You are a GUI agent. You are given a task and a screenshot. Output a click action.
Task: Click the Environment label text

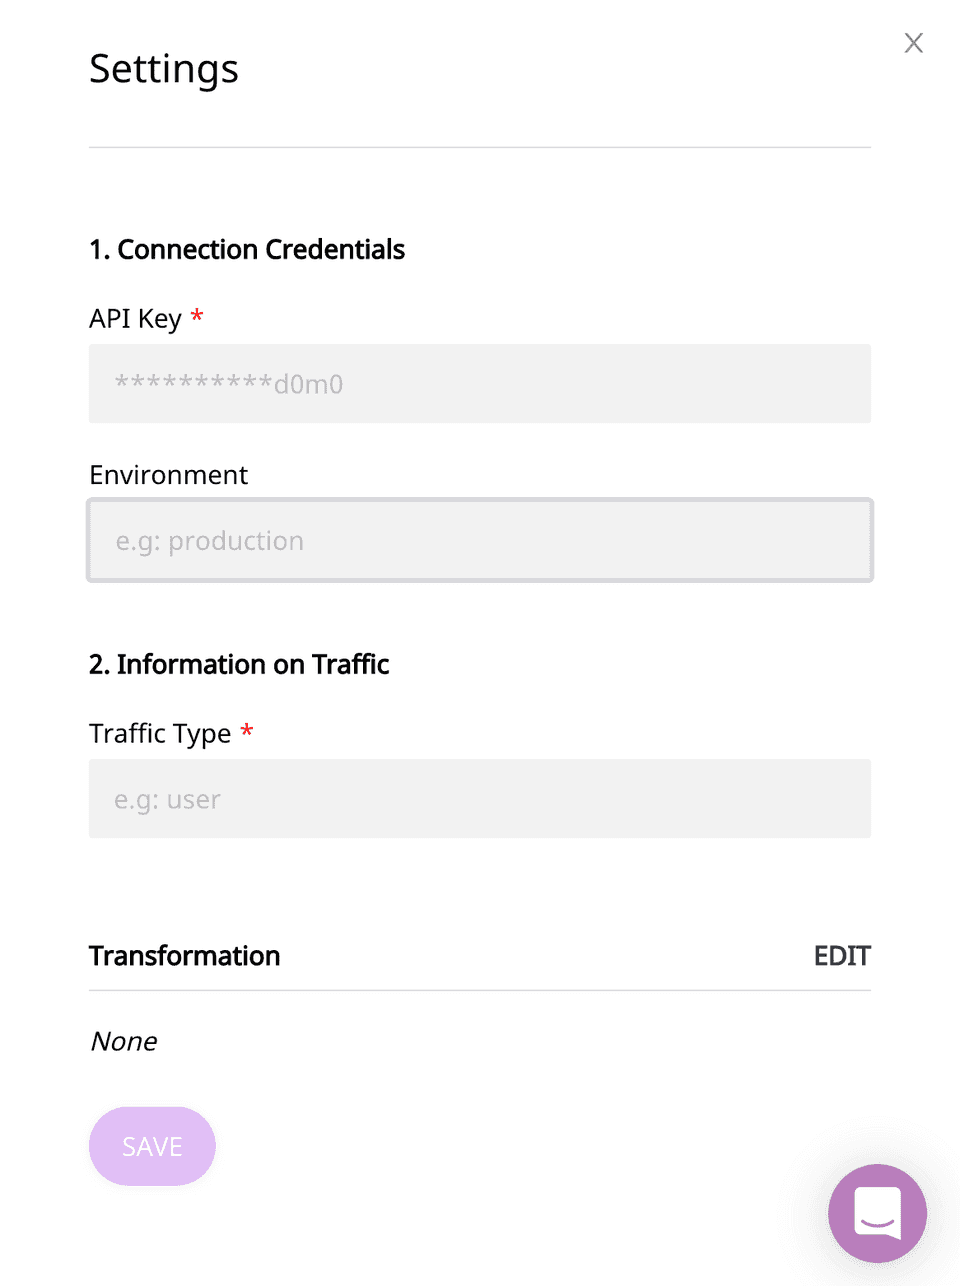(x=168, y=475)
